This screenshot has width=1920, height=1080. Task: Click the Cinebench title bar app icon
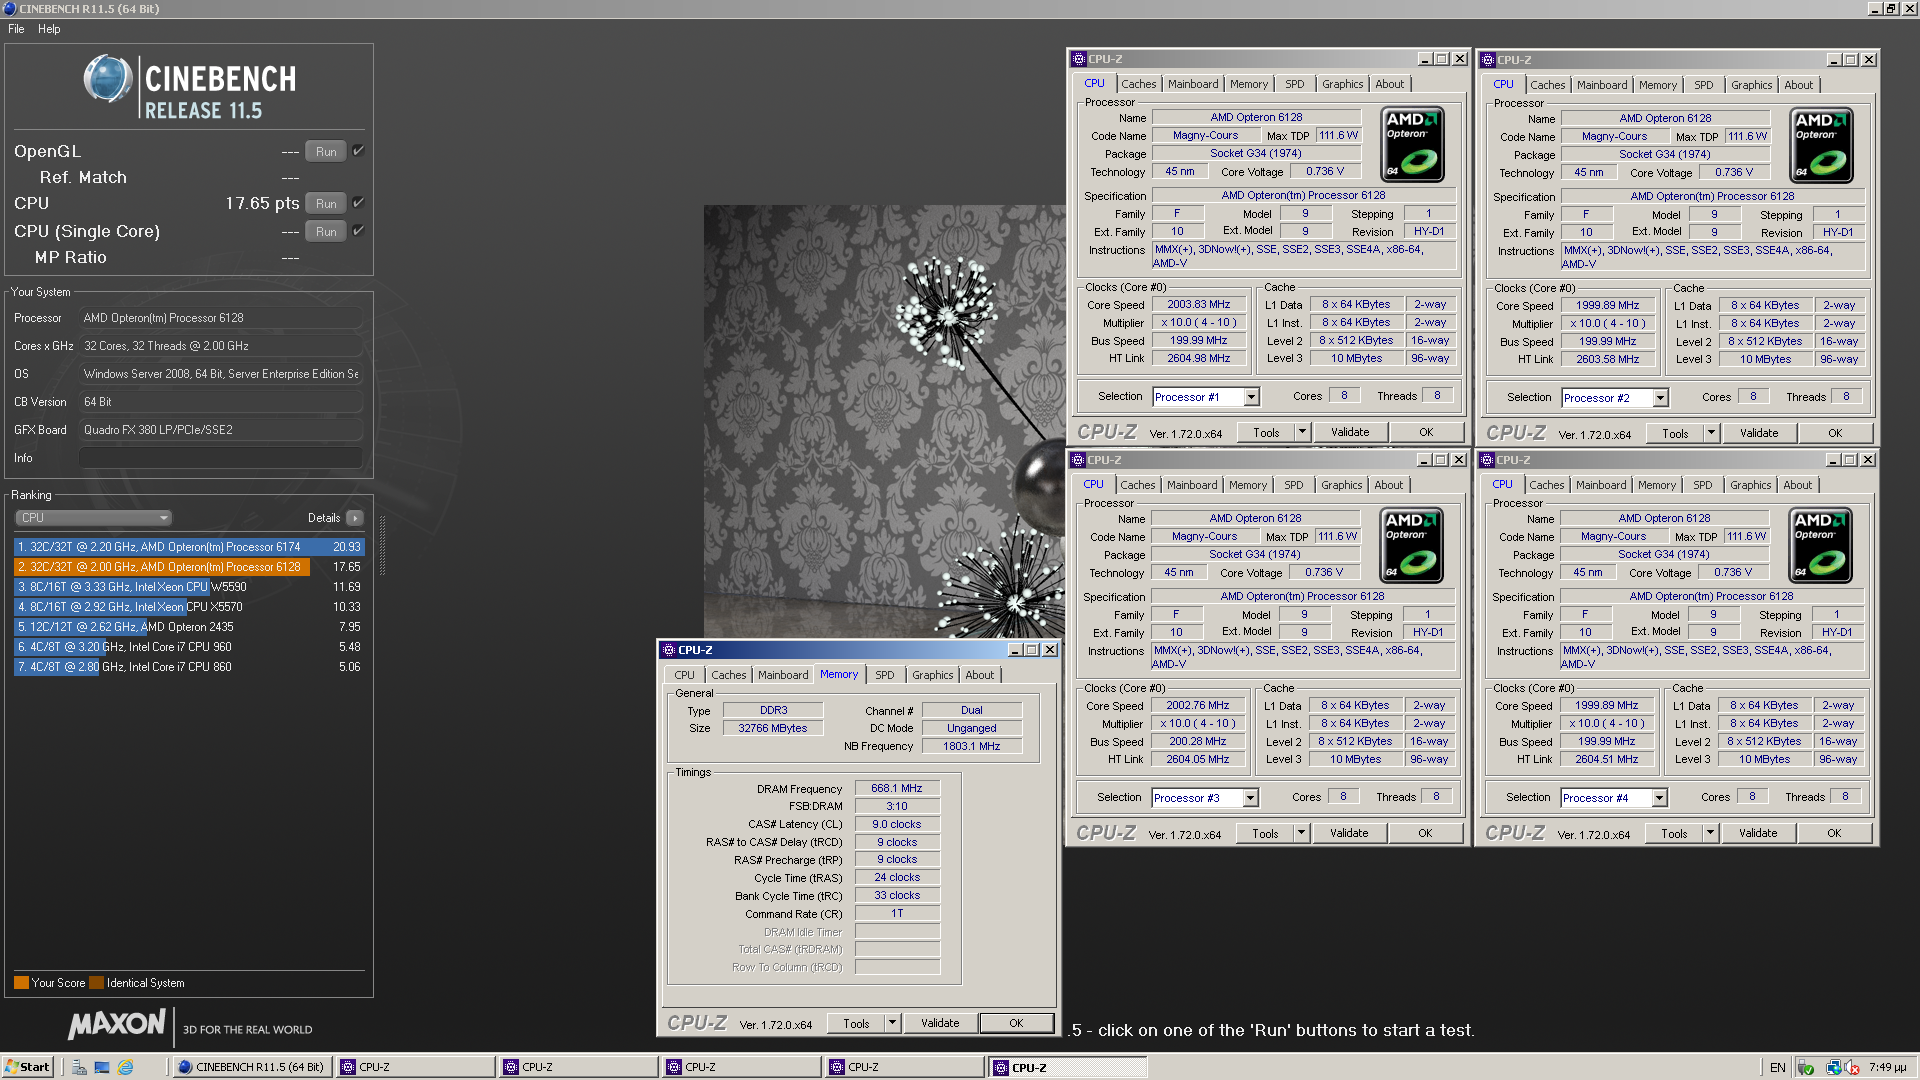9,8
